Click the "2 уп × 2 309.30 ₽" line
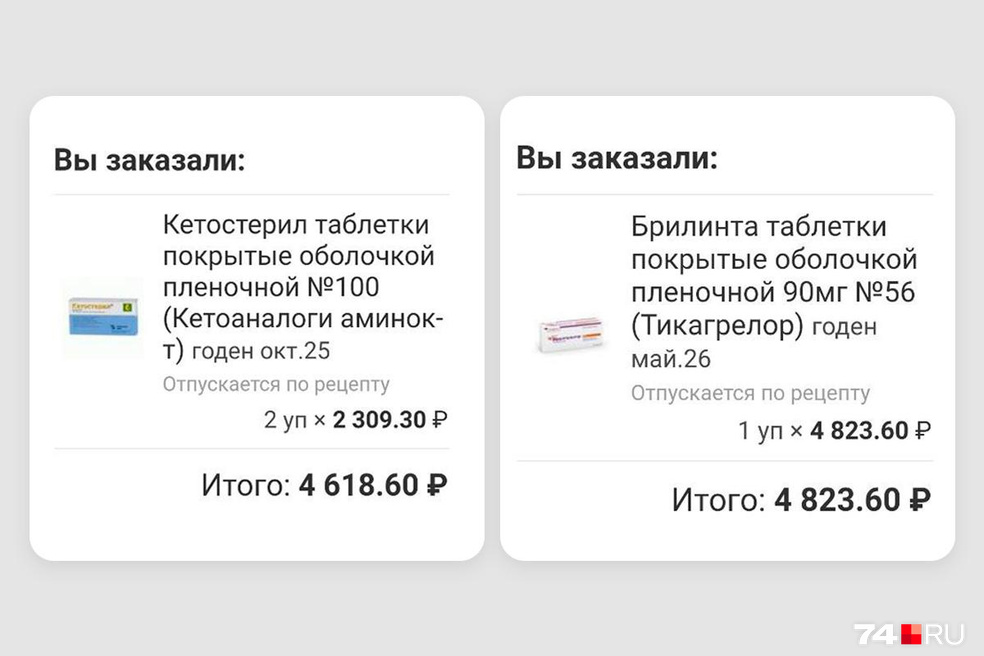 click(x=355, y=420)
